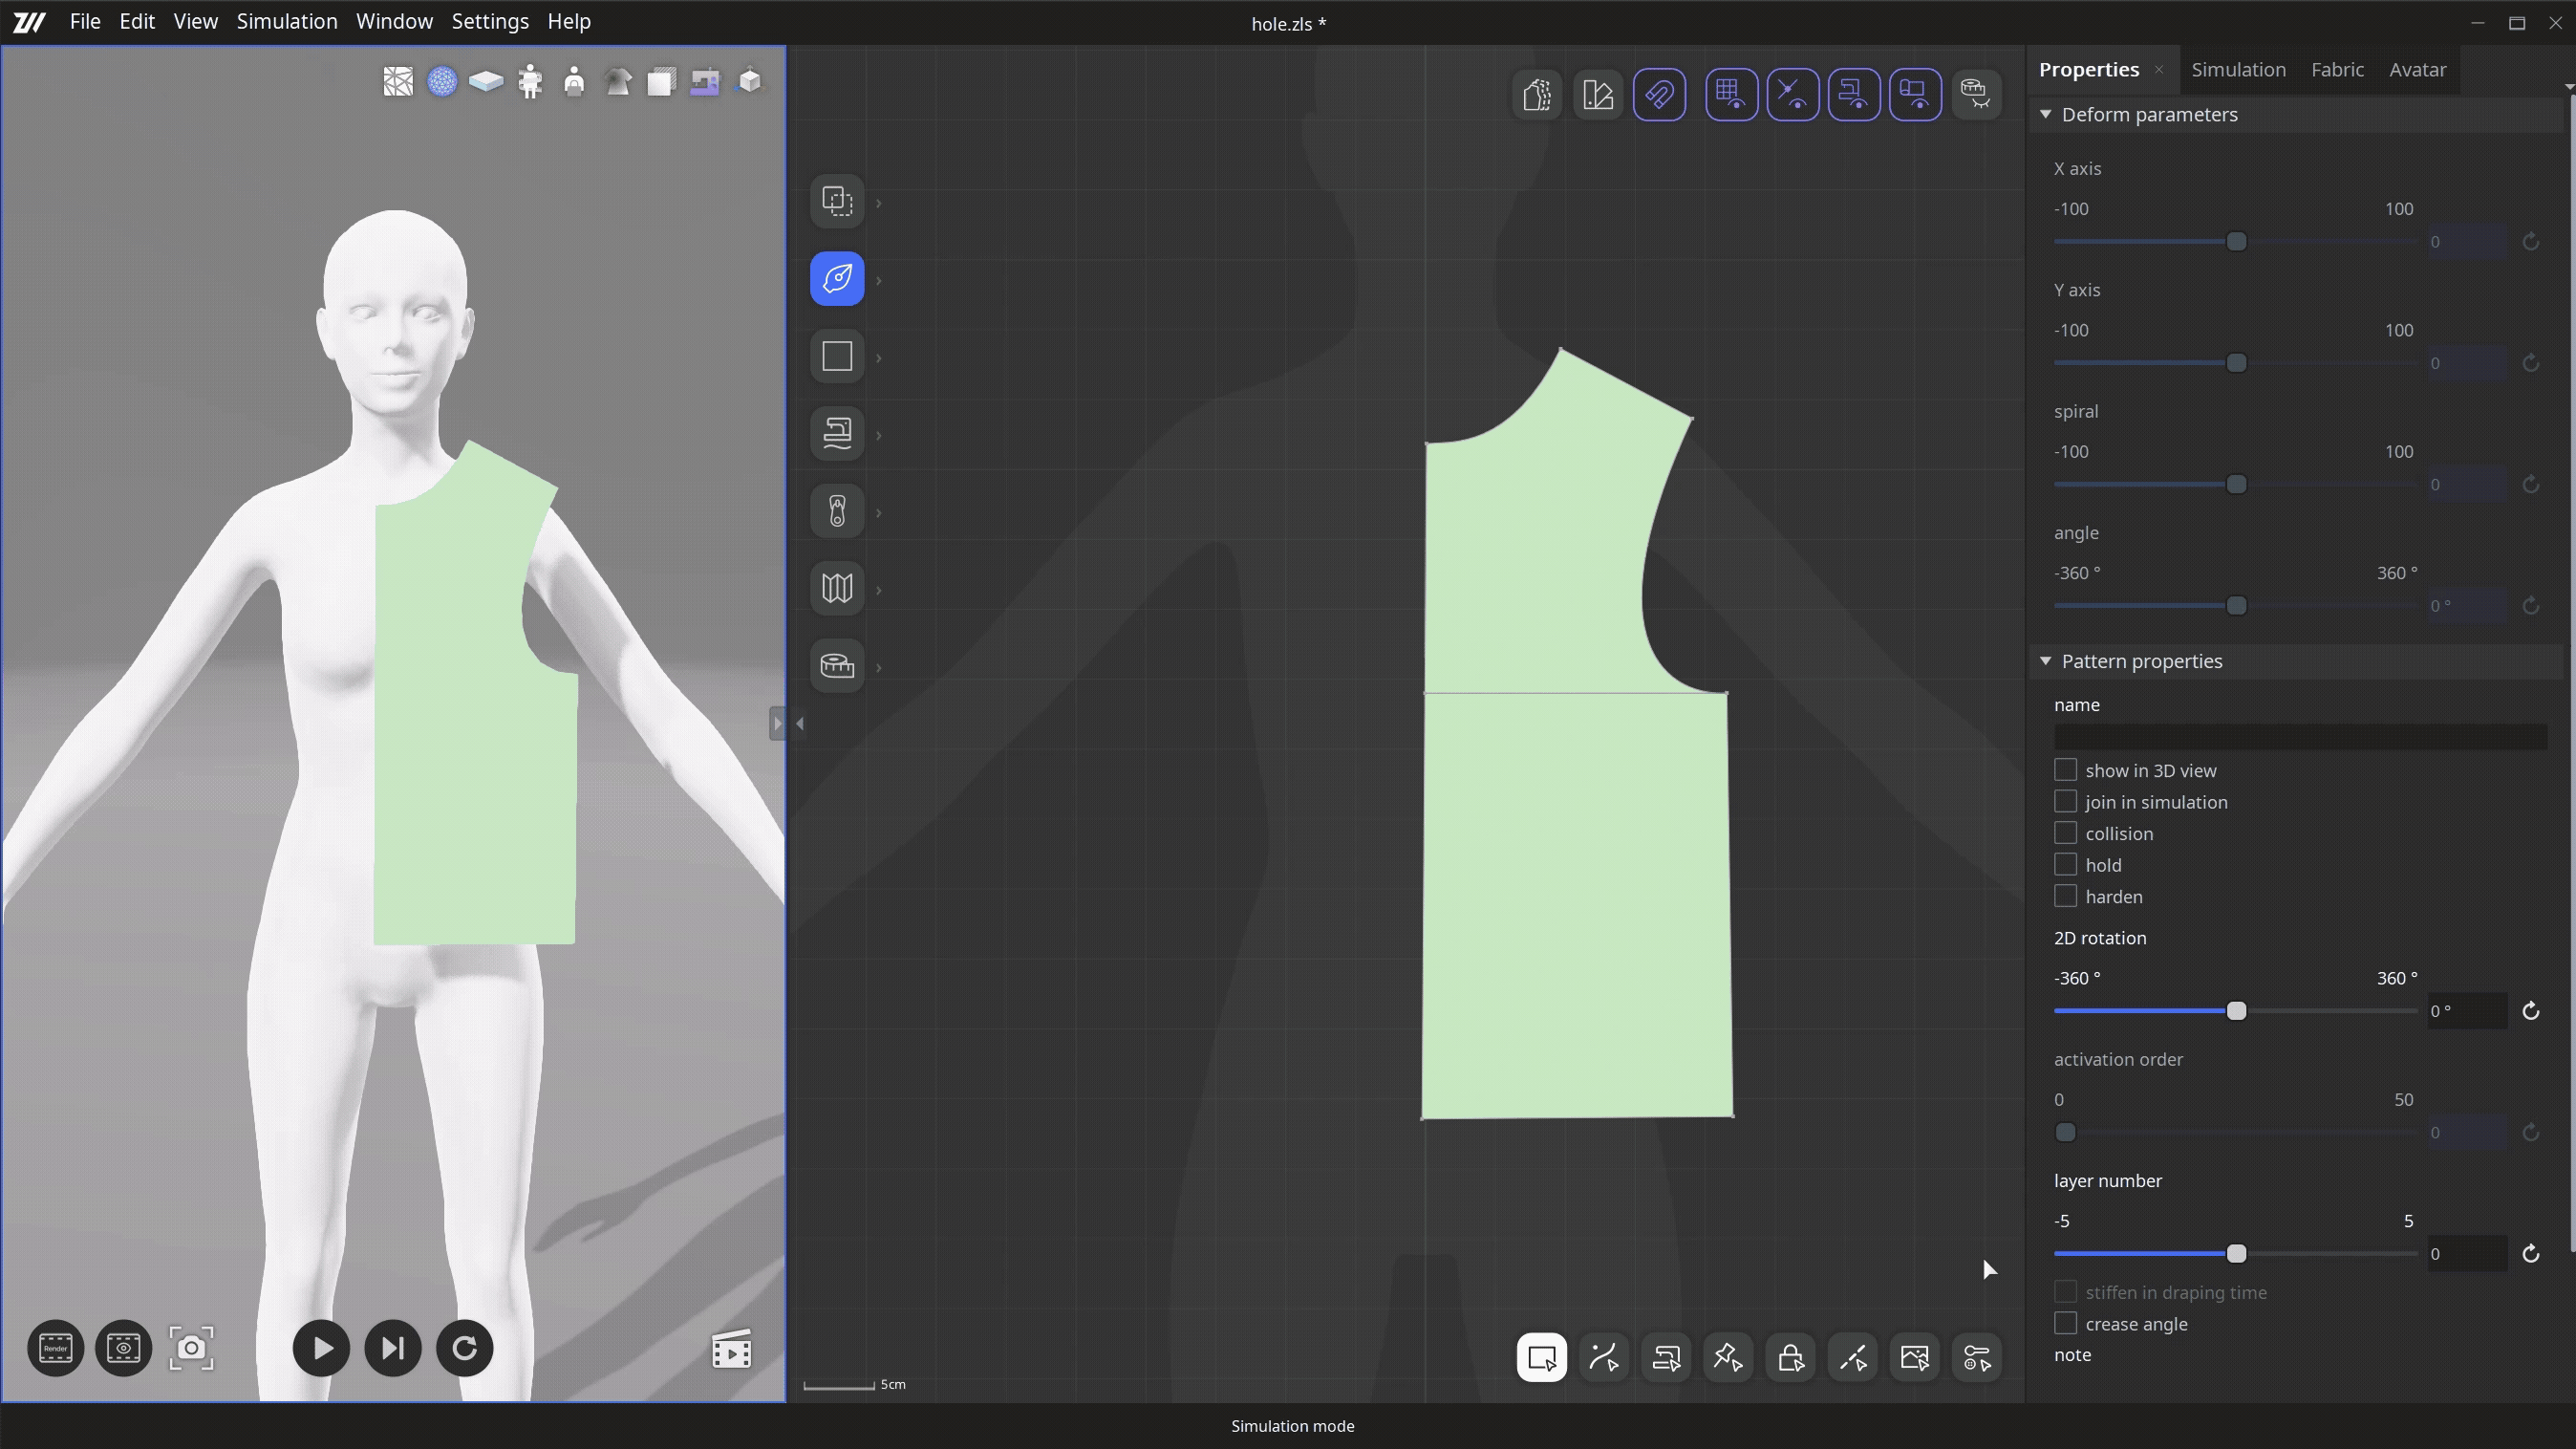The image size is (2576, 1449).
Task: Select the sewing machine tool in left toolbar
Action: click(x=837, y=433)
